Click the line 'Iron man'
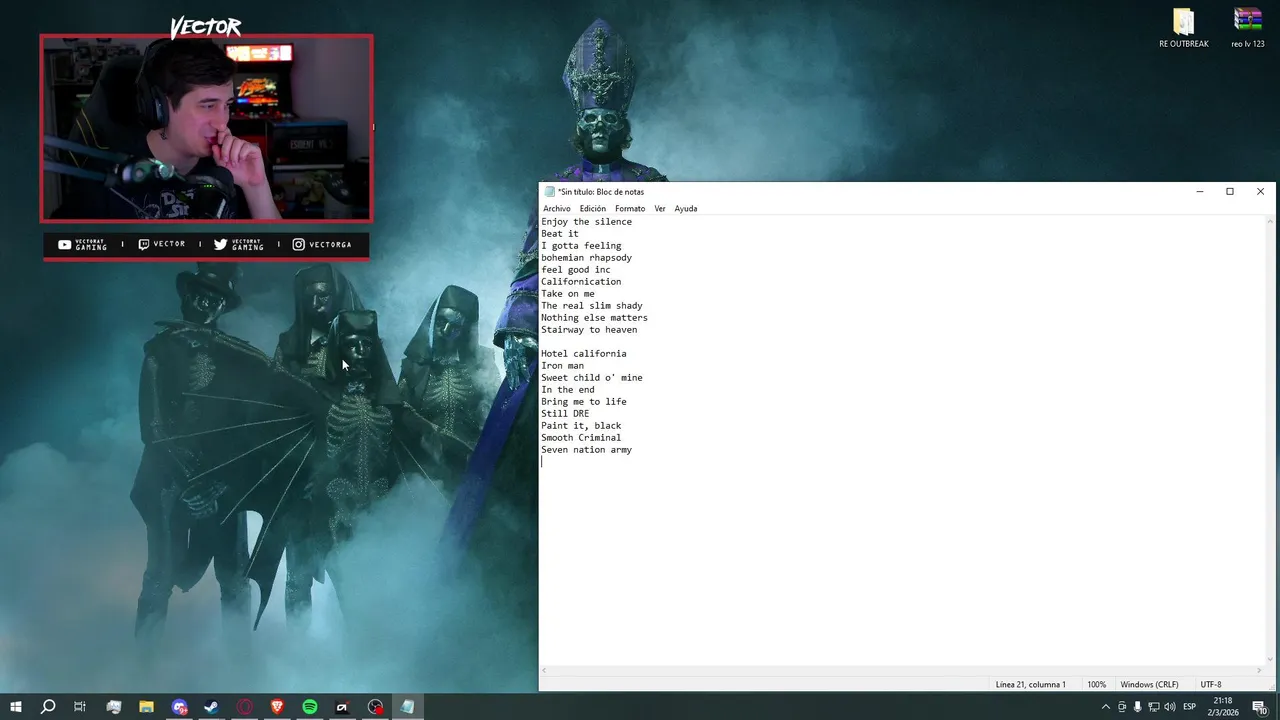 [x=562, y=366]
